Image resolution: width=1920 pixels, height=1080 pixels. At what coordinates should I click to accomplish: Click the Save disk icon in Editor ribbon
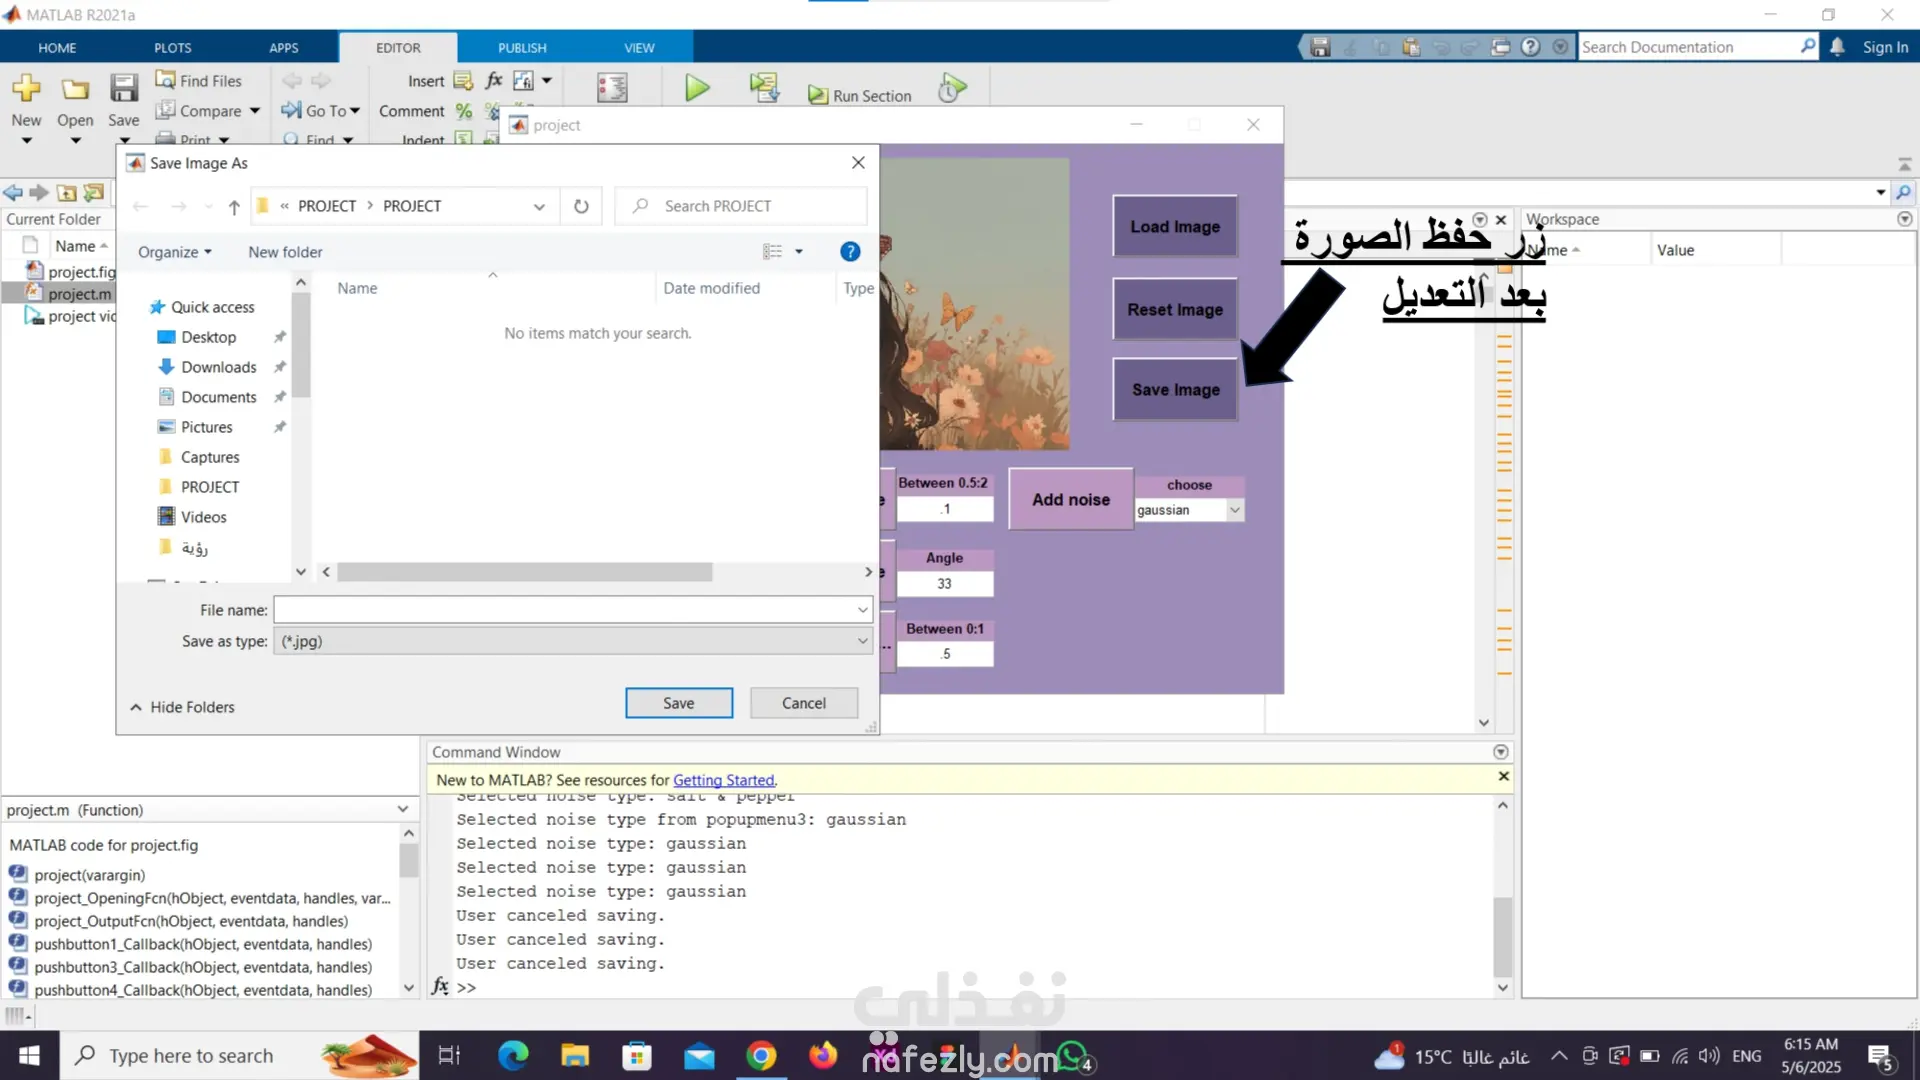coord(124,89)
